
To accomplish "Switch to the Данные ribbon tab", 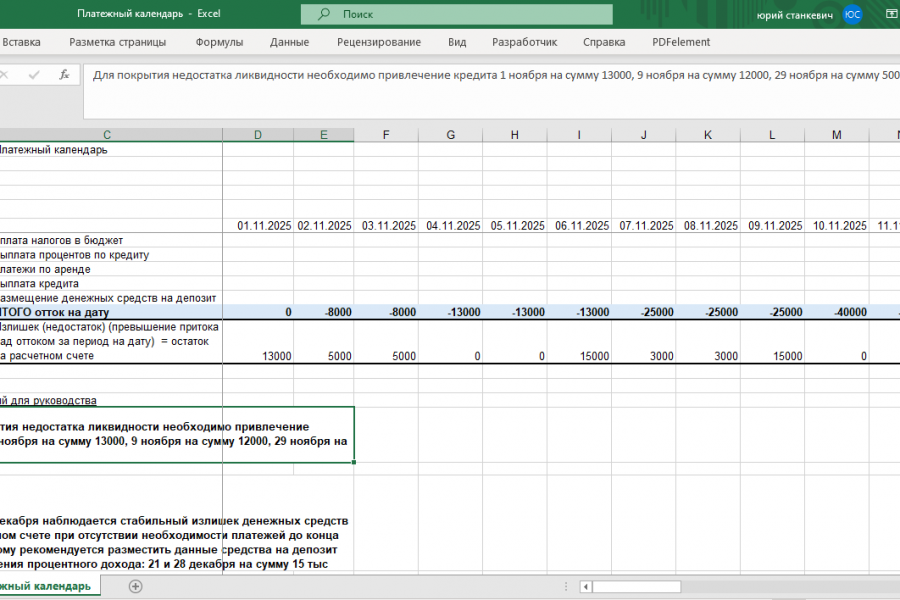I will (x=289, y=42).
